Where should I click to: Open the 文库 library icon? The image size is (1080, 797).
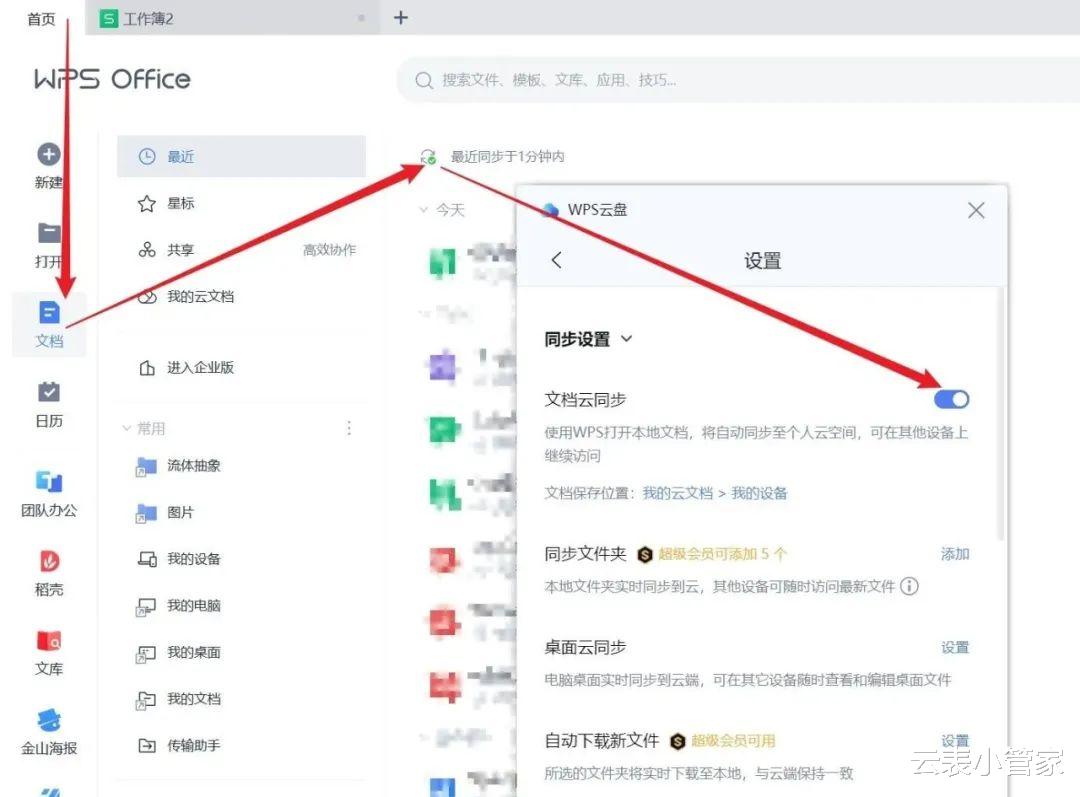pos(49,641)
